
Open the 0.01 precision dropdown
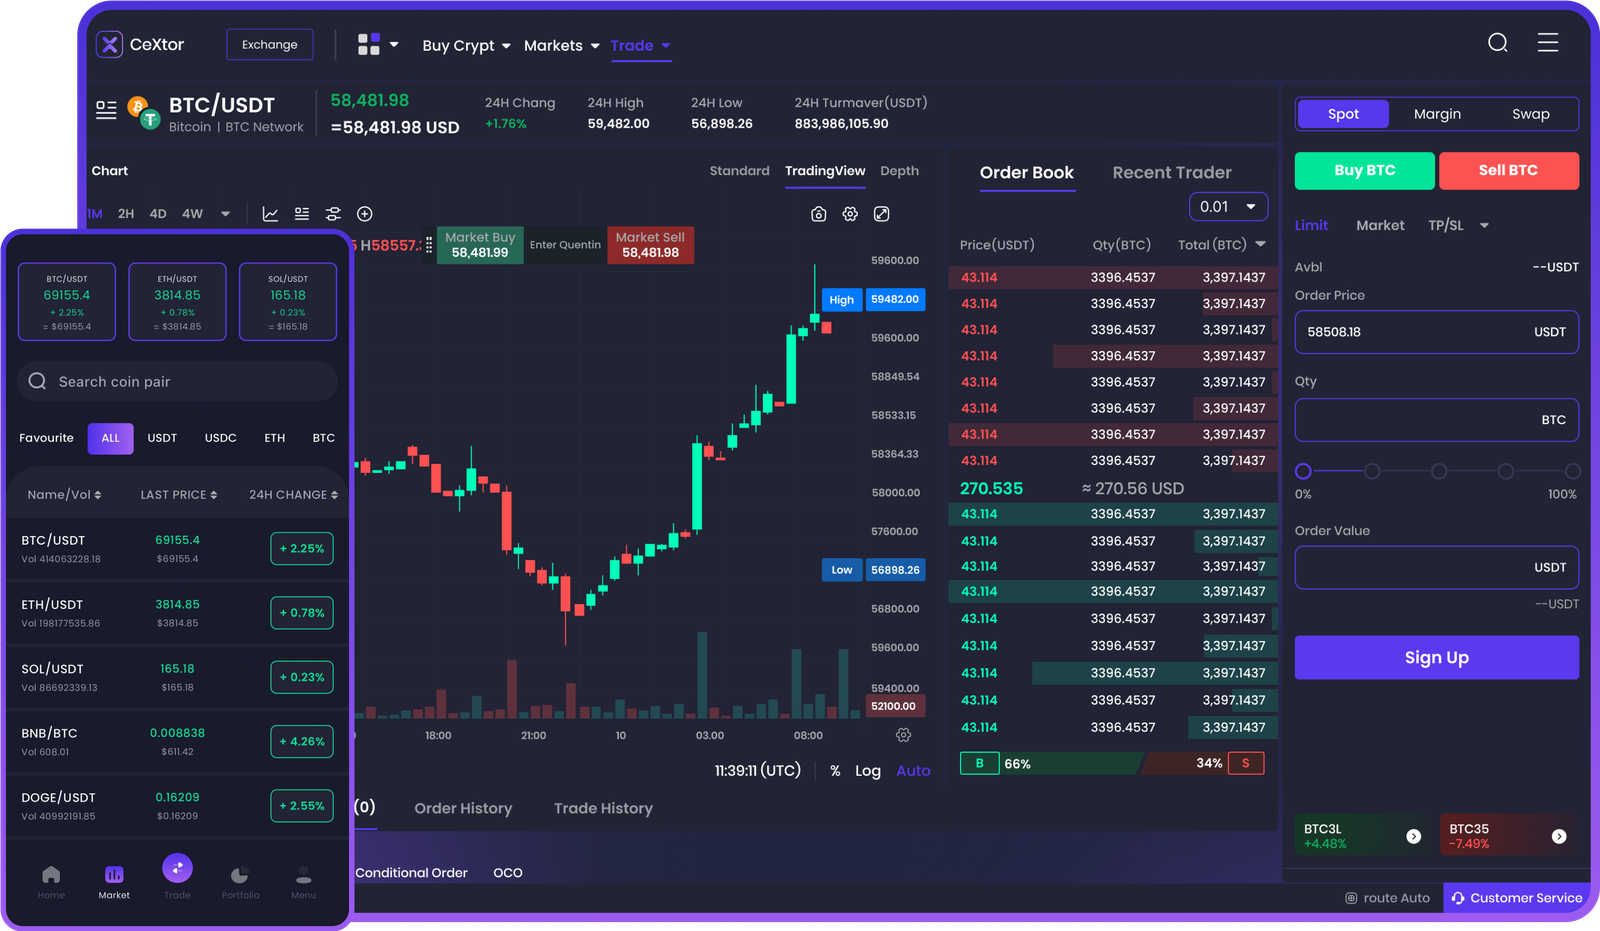pos(1228,207)
